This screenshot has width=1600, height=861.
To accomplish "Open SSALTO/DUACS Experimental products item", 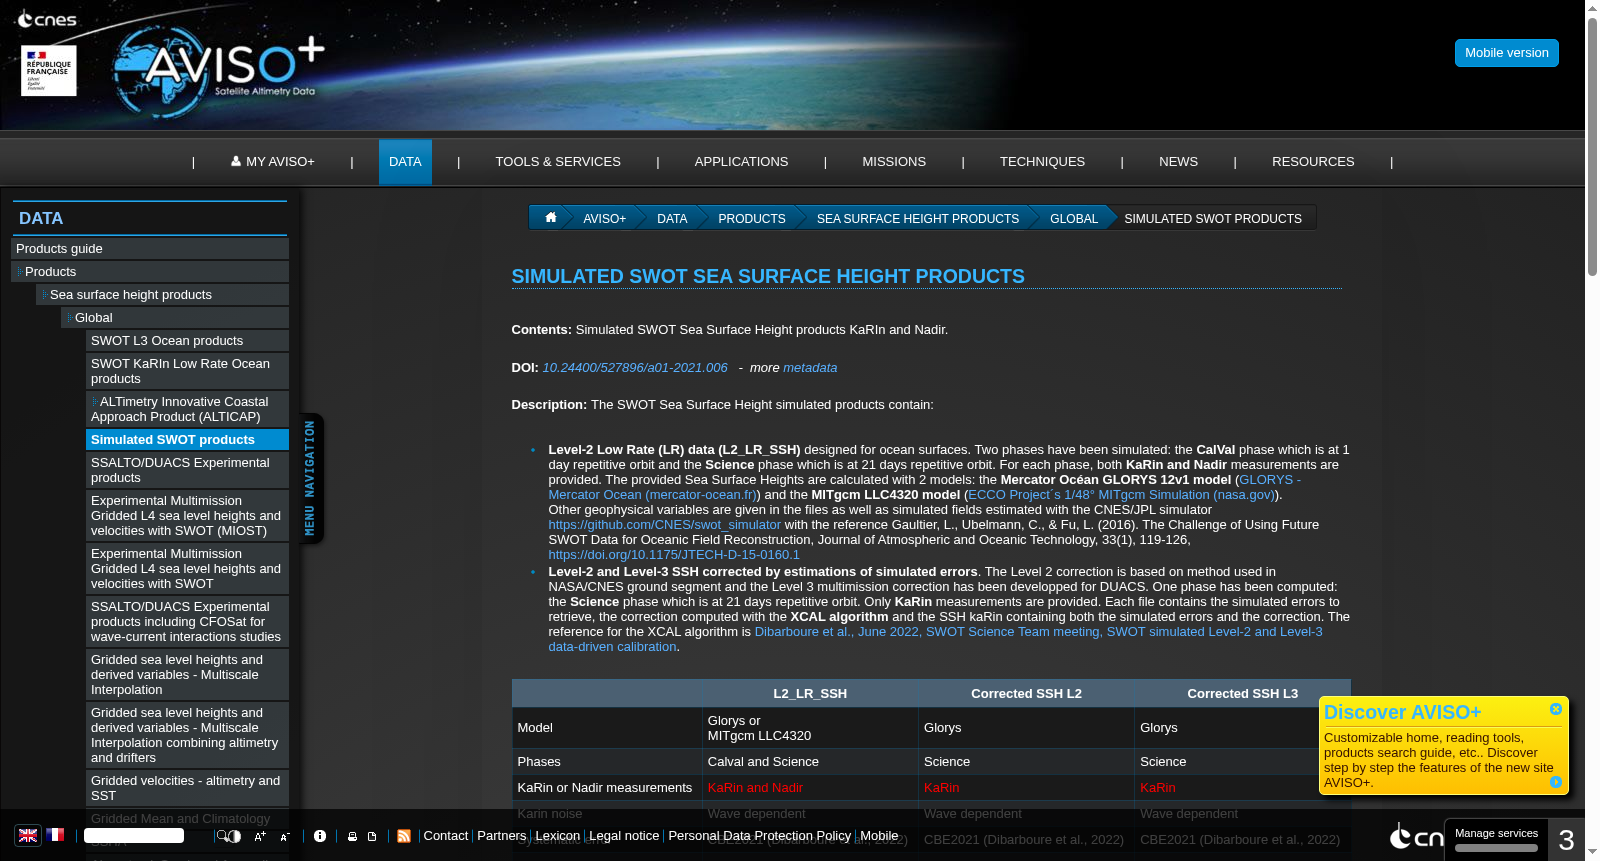I will [x=187, y=470].
